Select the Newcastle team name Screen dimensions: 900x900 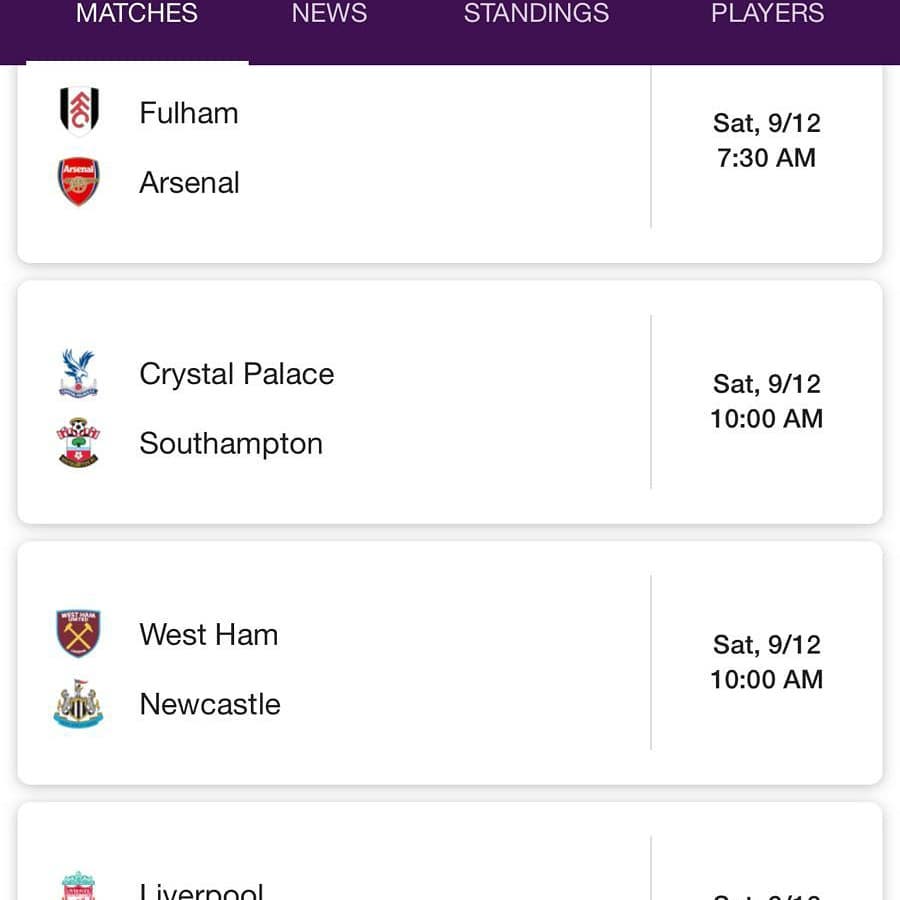210,704
